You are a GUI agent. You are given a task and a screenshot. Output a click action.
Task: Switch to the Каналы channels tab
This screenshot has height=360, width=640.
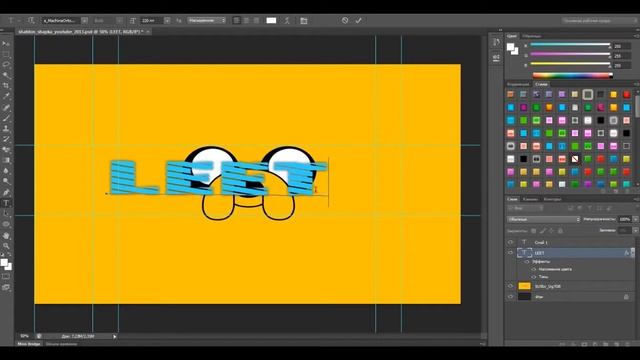point(530,199)
